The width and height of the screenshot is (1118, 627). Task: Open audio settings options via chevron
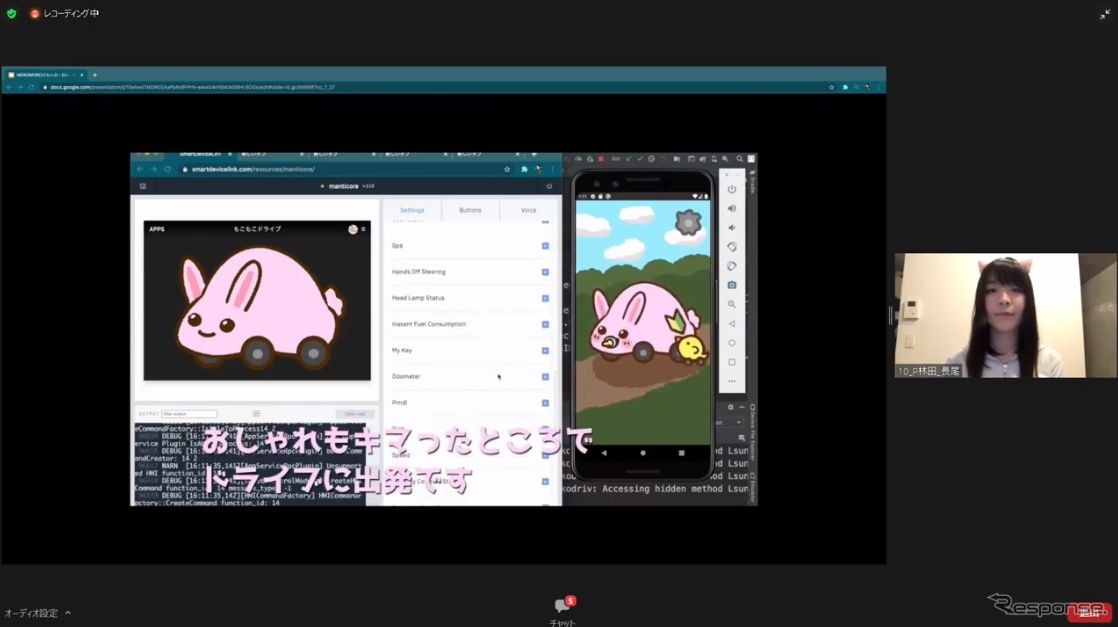pos(67,611)
